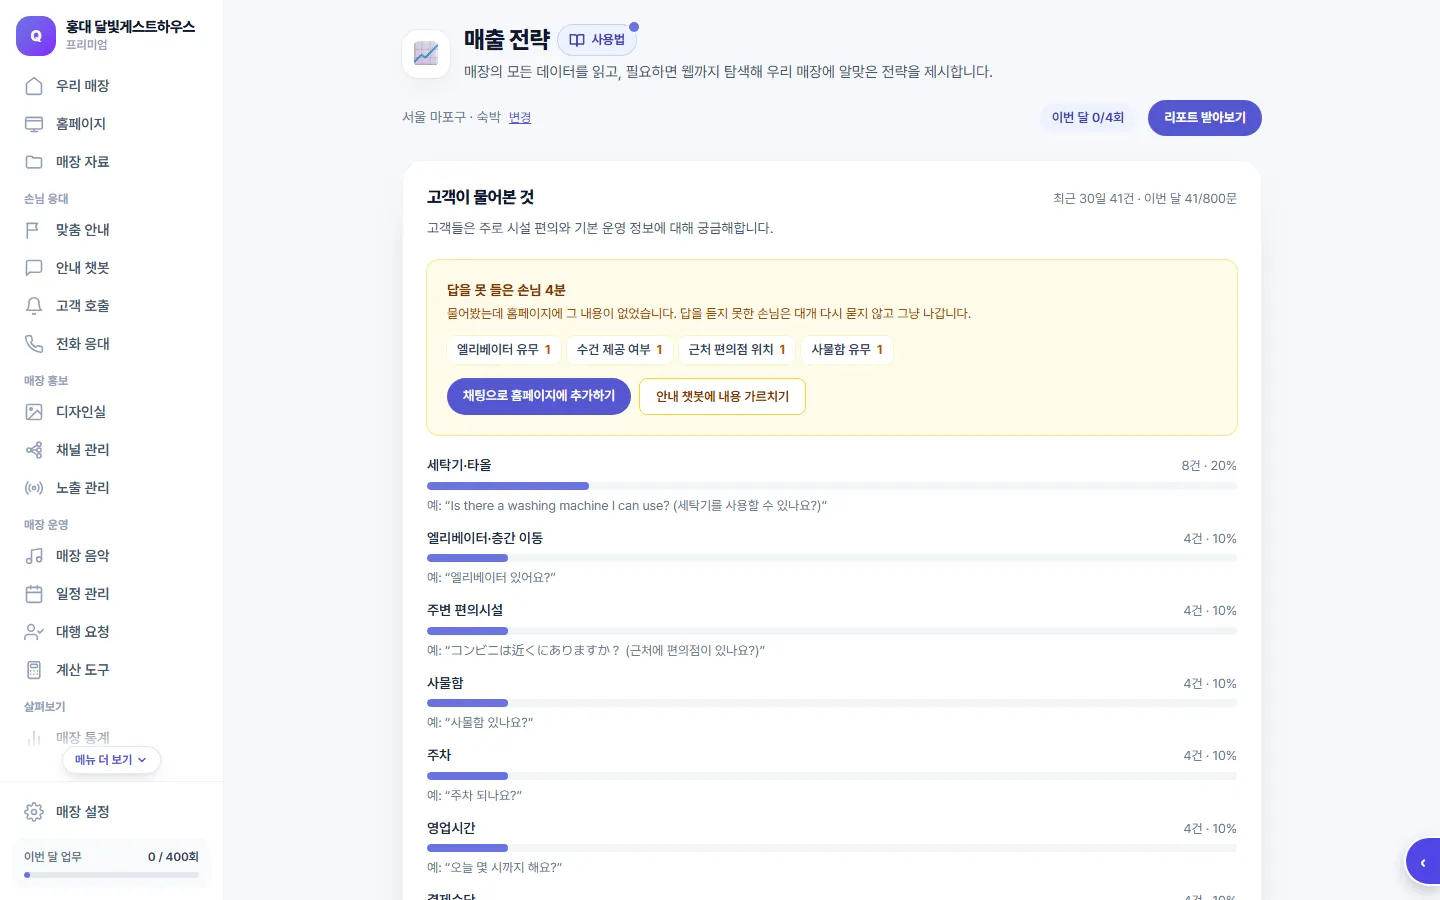Screen dimensions: 1440x900
Task: Click the "오늘 몇 시까지 해요?" example text
Action: (494, 868)
